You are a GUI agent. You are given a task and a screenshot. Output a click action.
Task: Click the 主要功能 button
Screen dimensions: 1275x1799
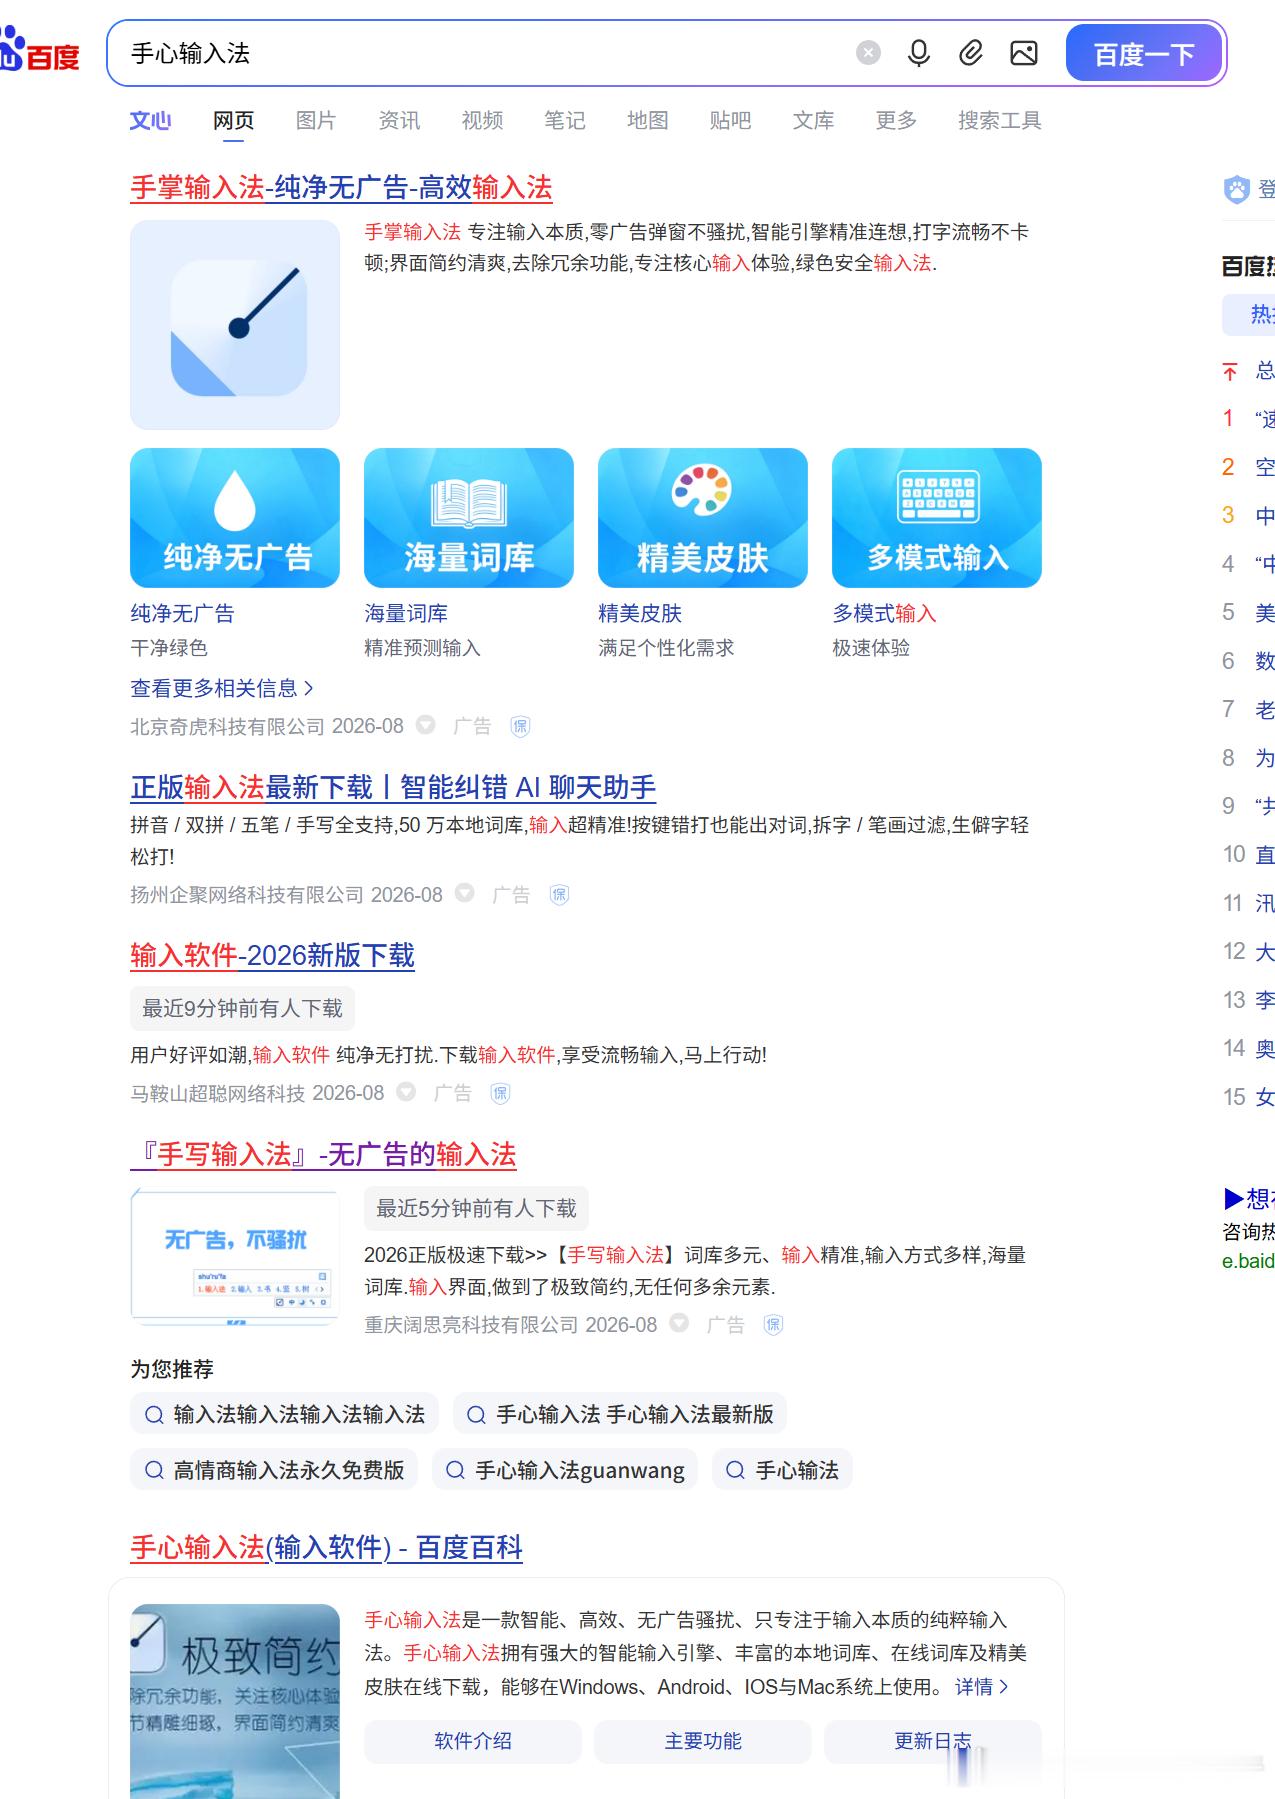pyautogui.click(x=703, y=1741)
